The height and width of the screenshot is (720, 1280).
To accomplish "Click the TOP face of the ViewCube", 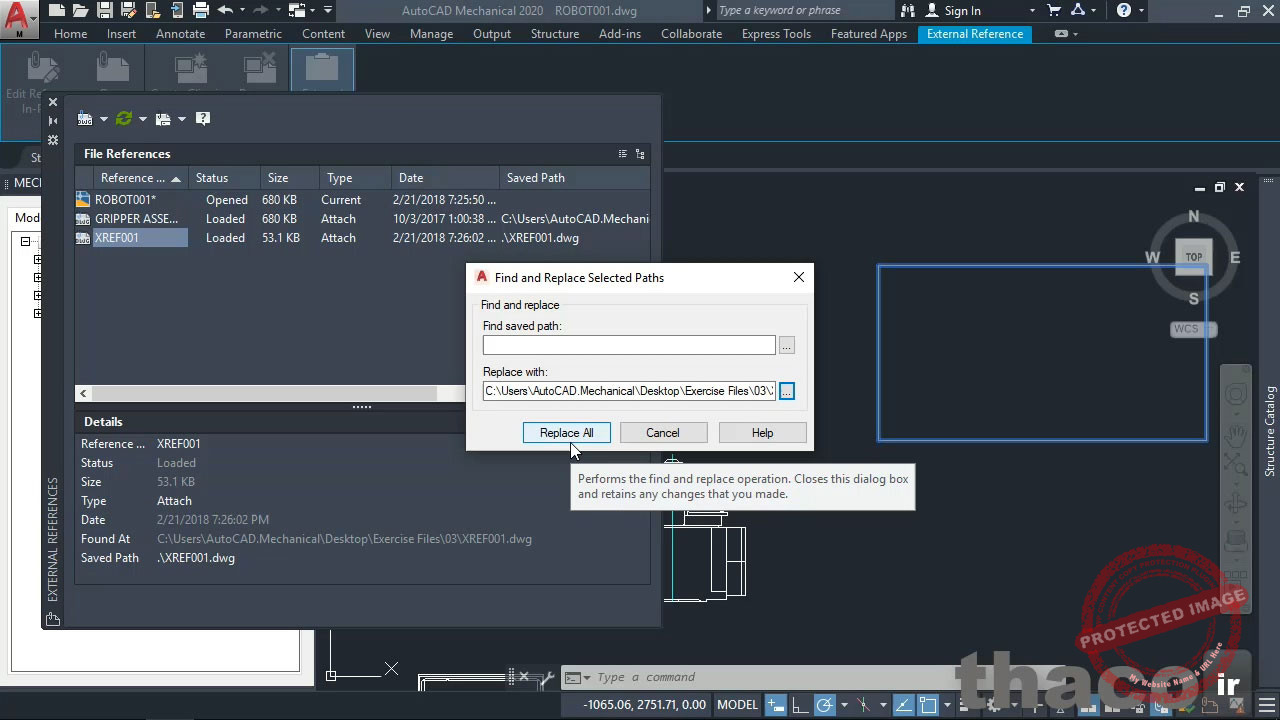I will pos(1194,257).
